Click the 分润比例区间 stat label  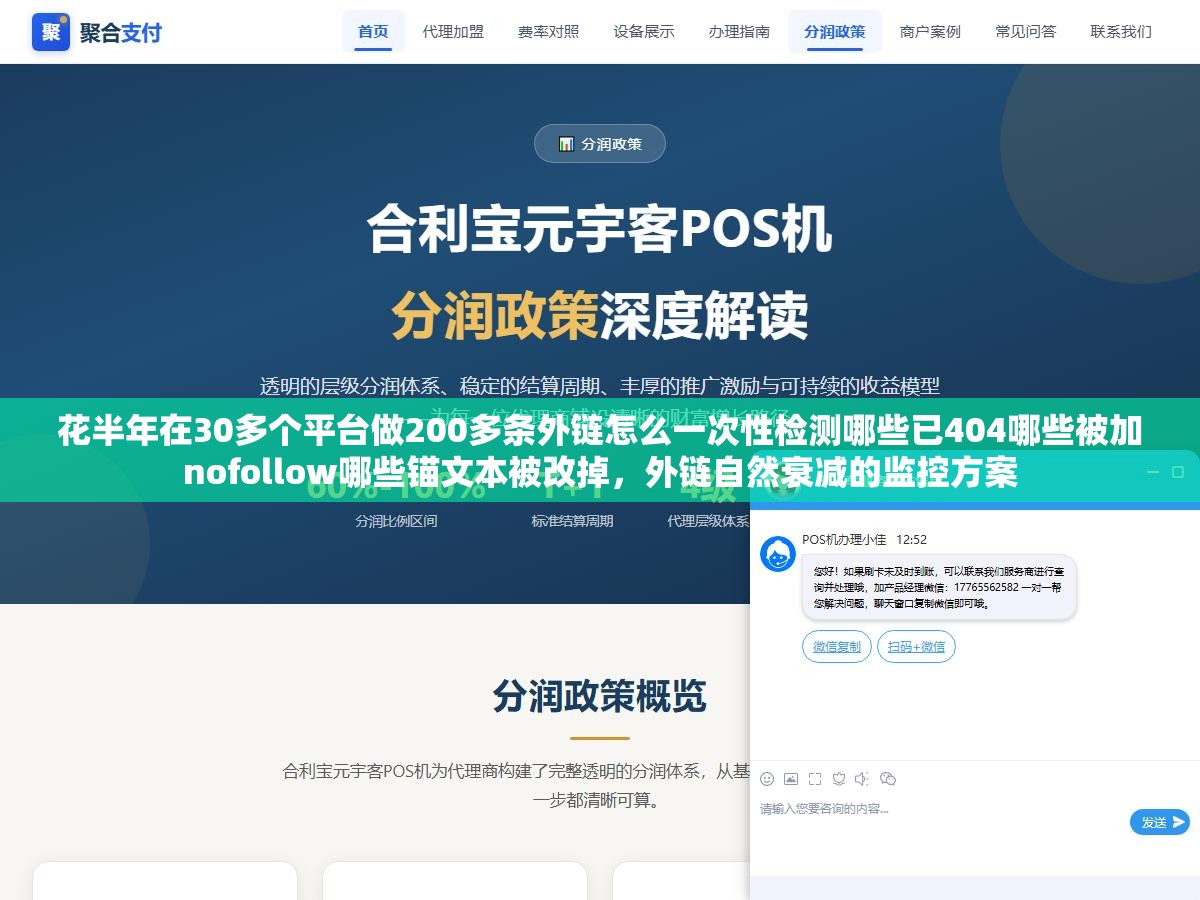tap(396, 521)
